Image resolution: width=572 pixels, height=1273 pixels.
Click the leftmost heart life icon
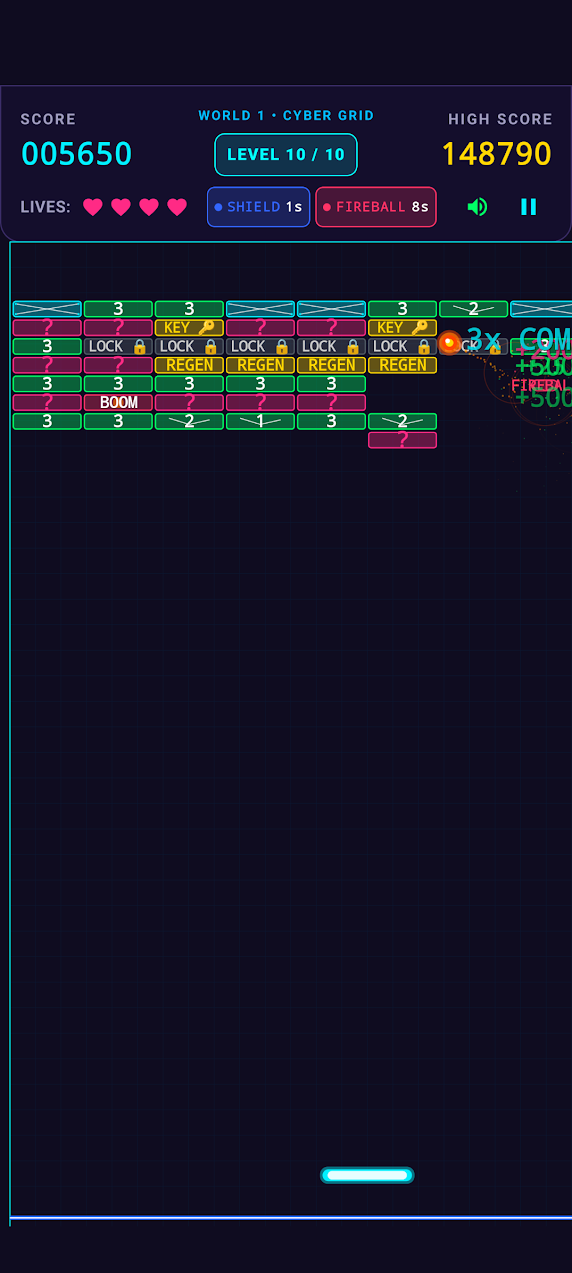coord(93,207)
